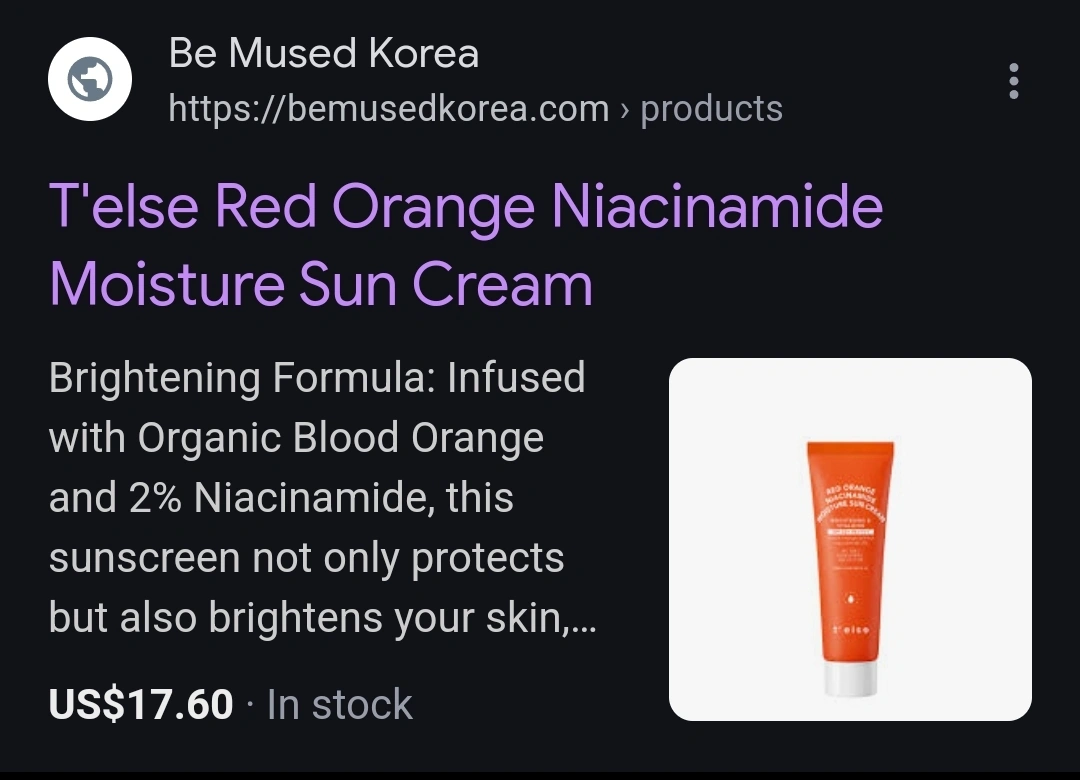Click the globe favicon for Be Mused Korea
Screen dimensions: 1080x780
point(90,79)
